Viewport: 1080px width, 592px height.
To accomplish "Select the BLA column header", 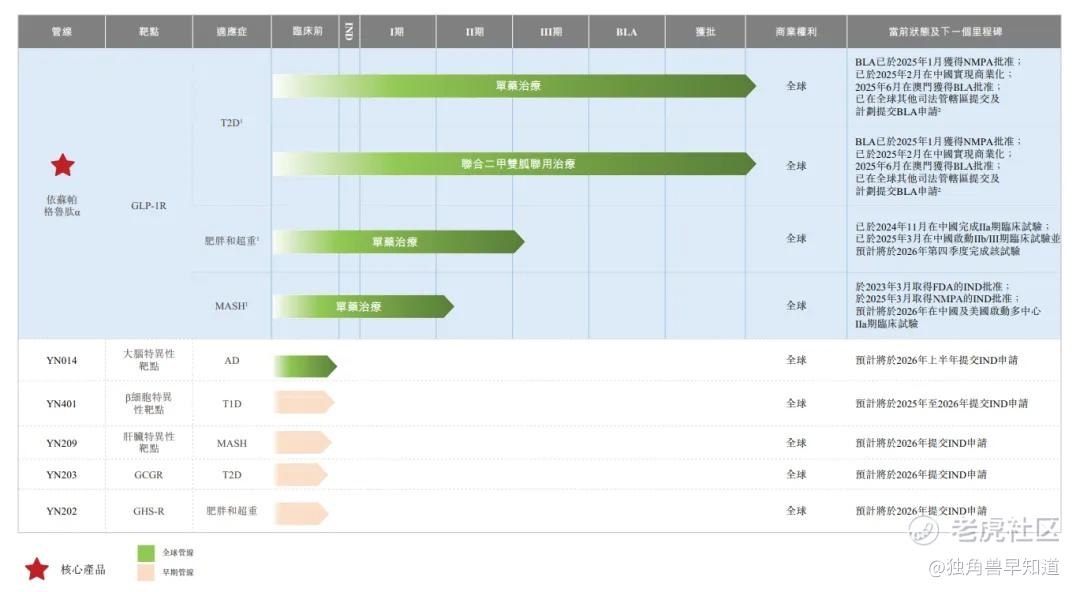I will click(x=627, y=32).
